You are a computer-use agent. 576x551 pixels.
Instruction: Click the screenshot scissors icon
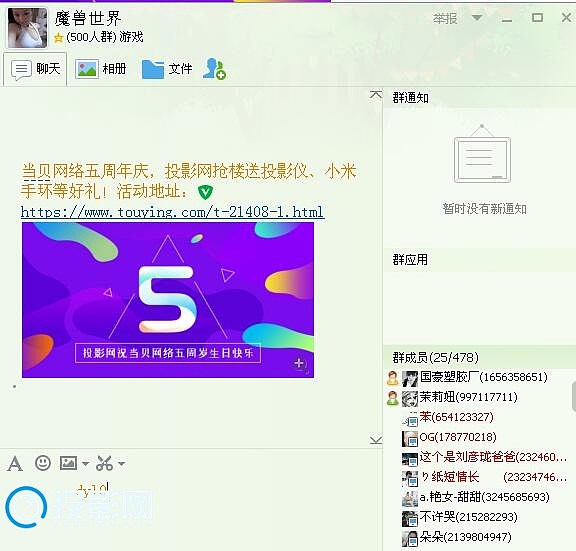(x=104, y=463)
